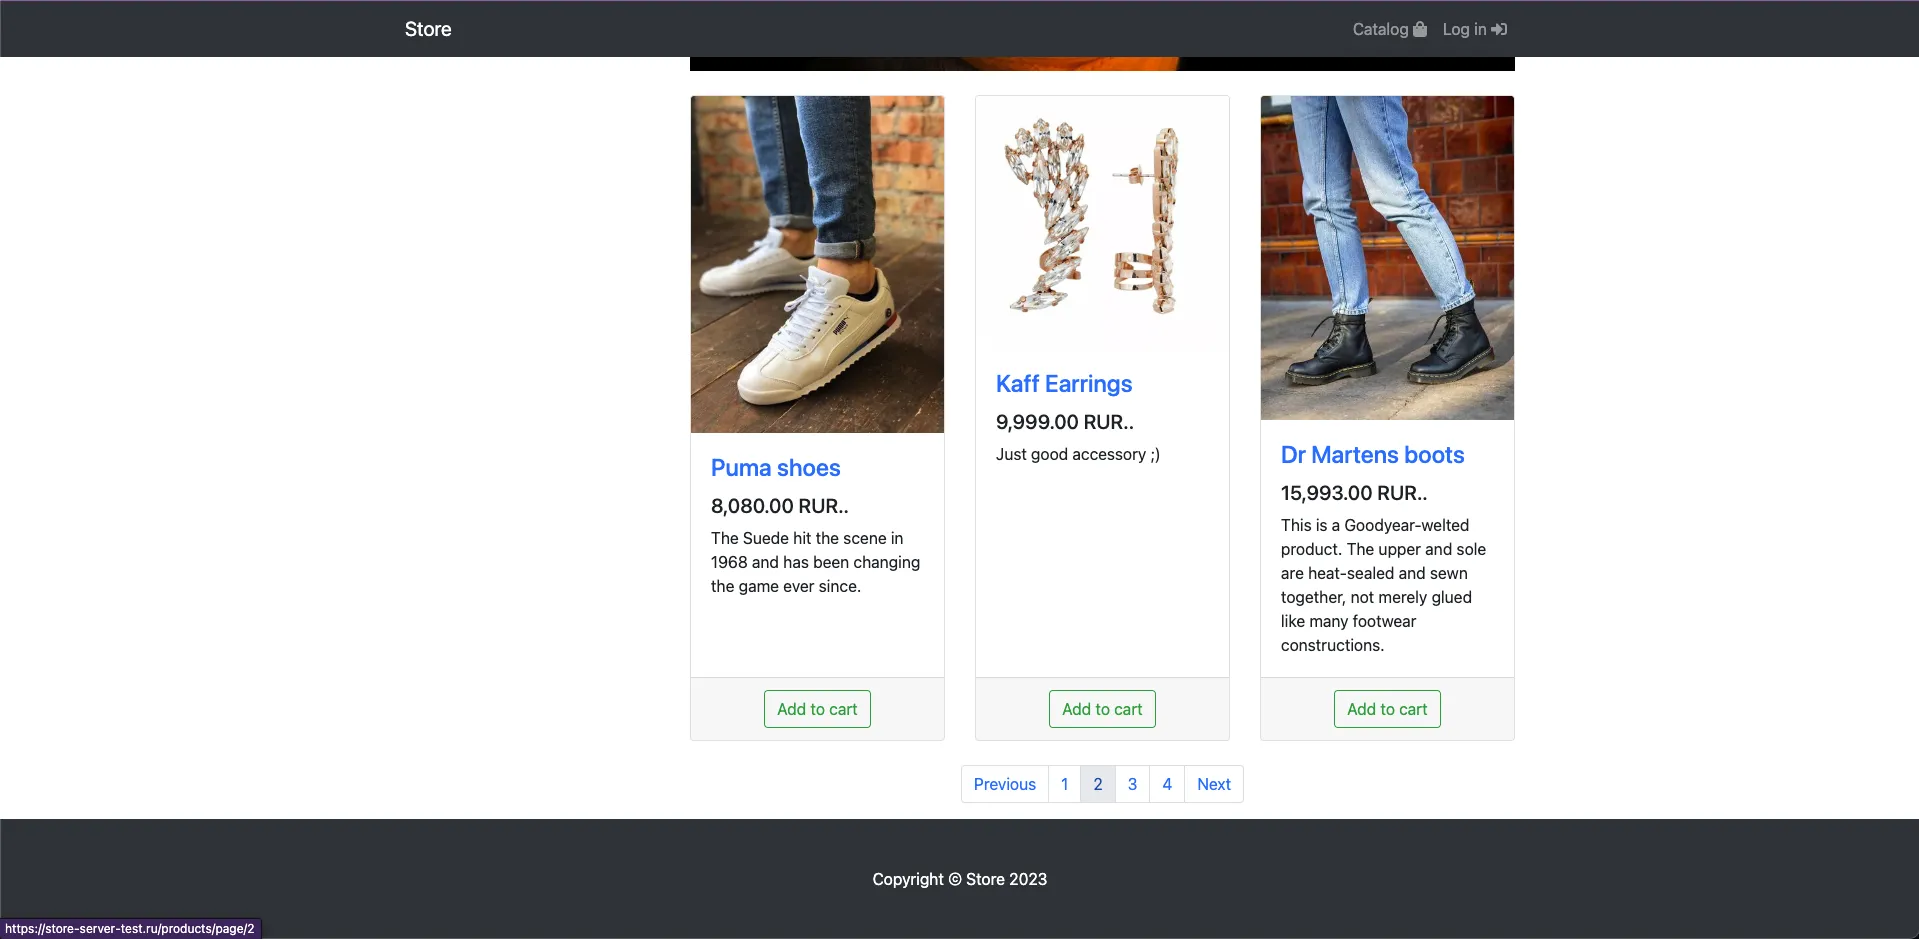
Task: Open the Store brand link
Action: pos(428,29)
